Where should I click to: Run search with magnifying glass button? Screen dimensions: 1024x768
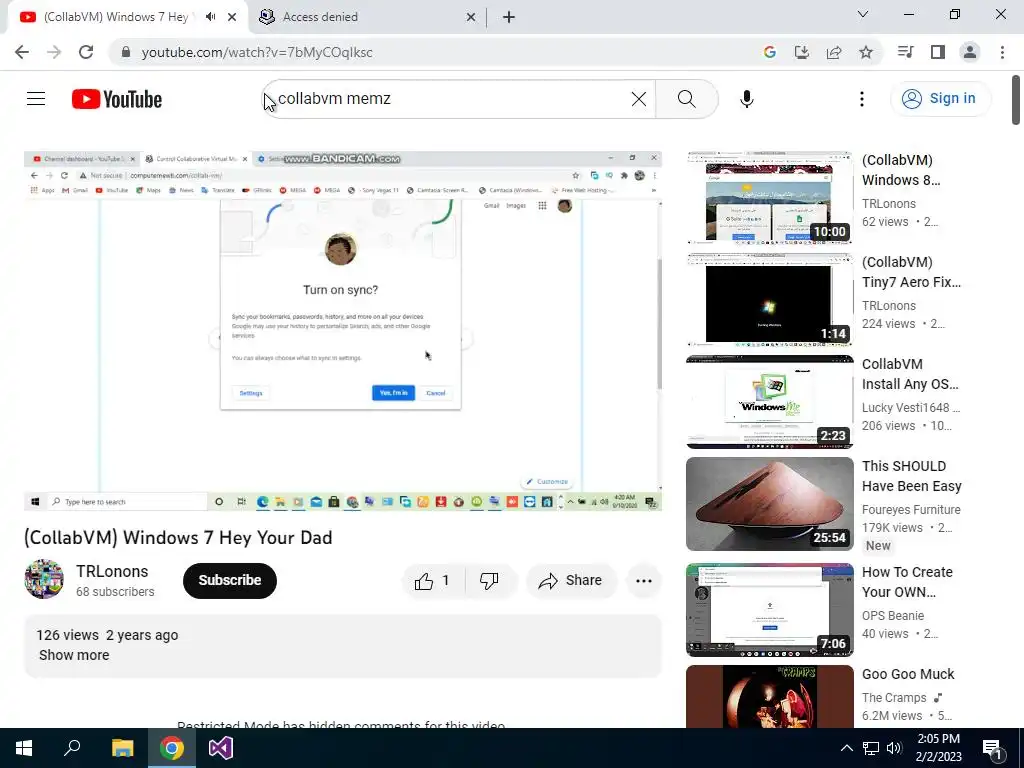(x=686, y=99)
